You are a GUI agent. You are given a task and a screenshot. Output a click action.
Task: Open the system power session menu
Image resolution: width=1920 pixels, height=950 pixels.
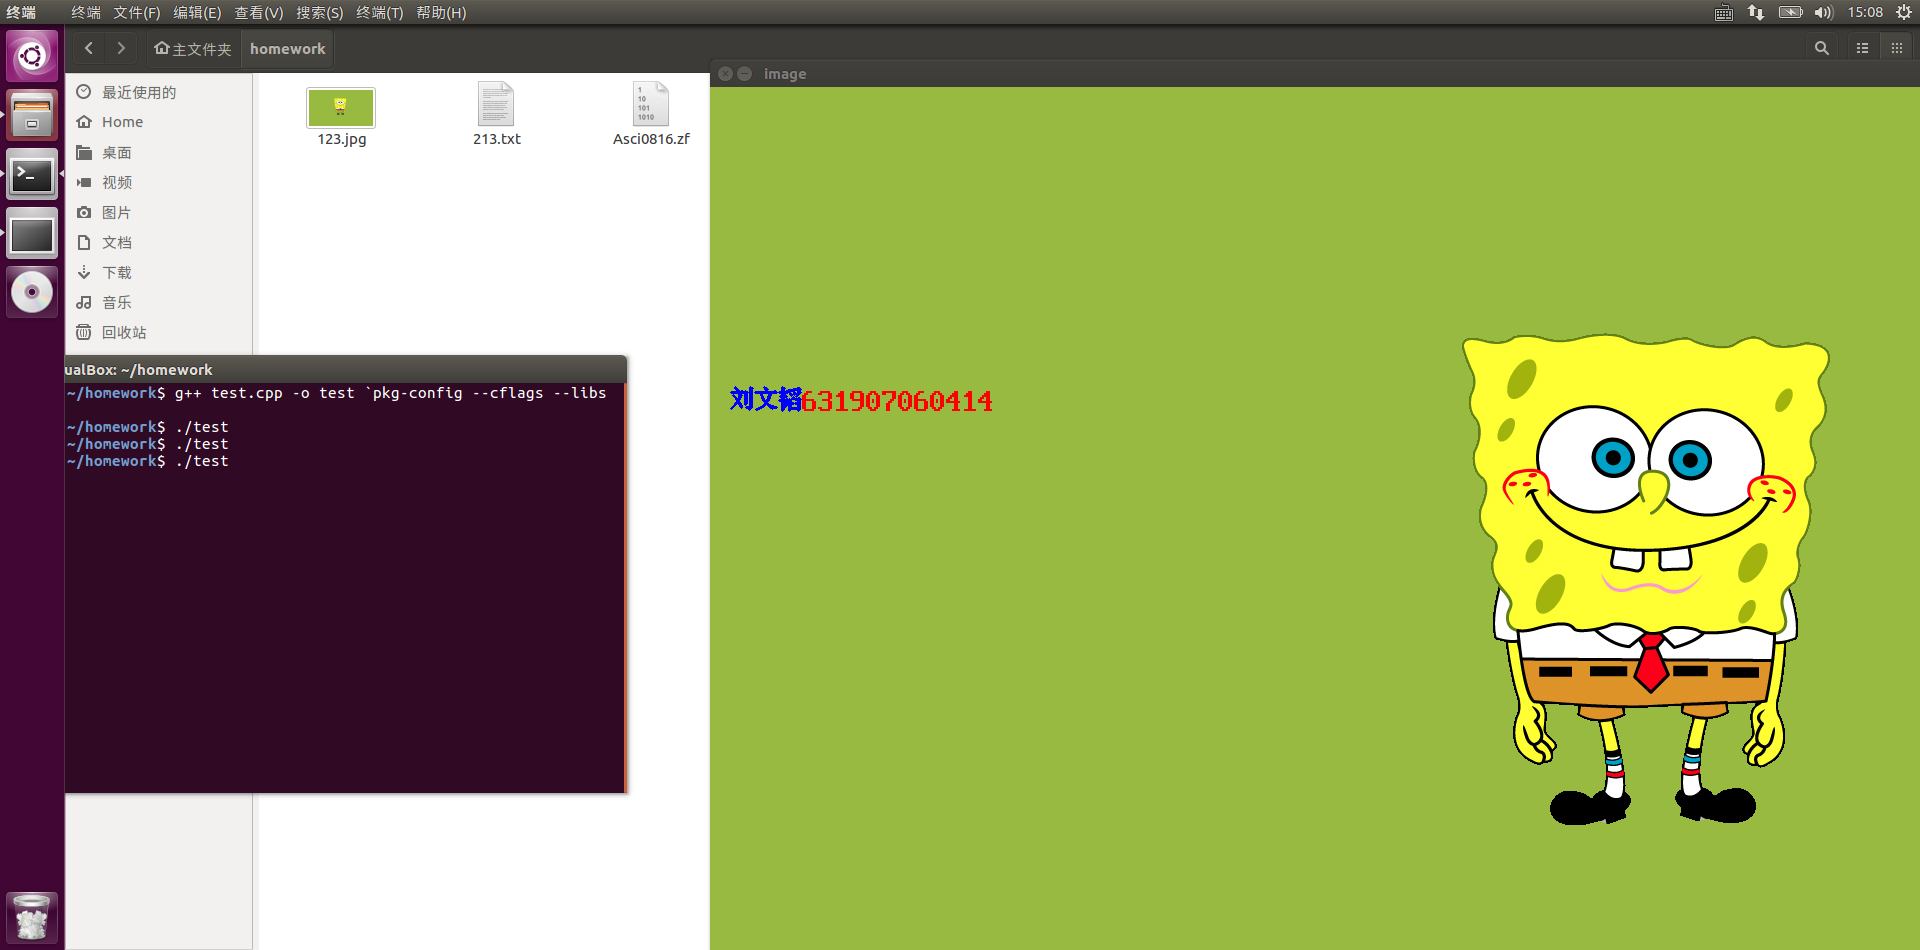tap(1903, 13)
